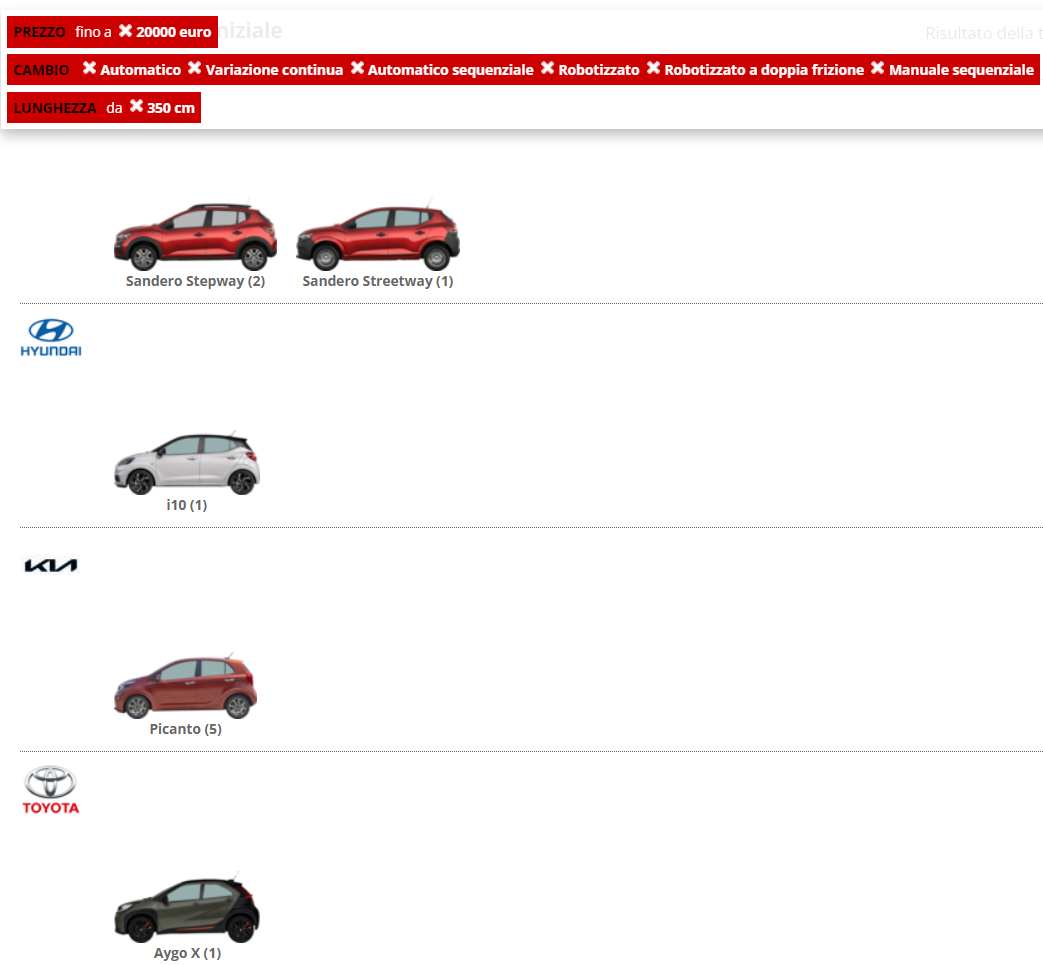This screenshot has height=965, width=1043.
Task: Click the PREZZO filter label
Action: point(40,32)
